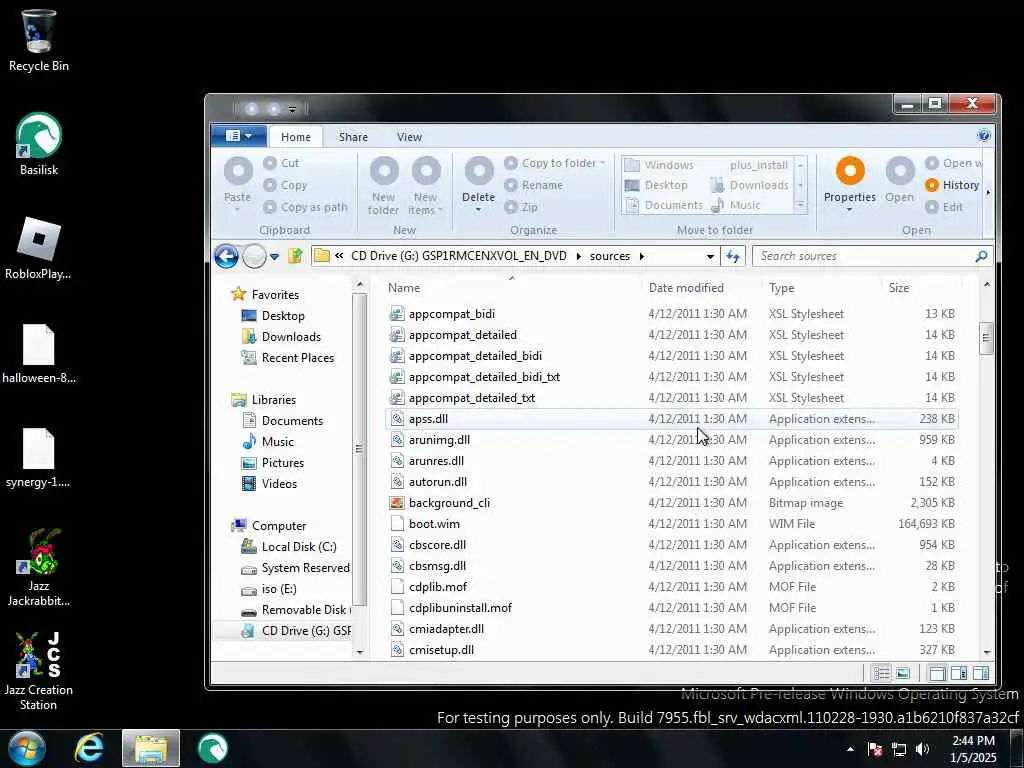
Task: Select the halloween-8 file on desktop
Action: pyautogui.click(x=39, y=353)
